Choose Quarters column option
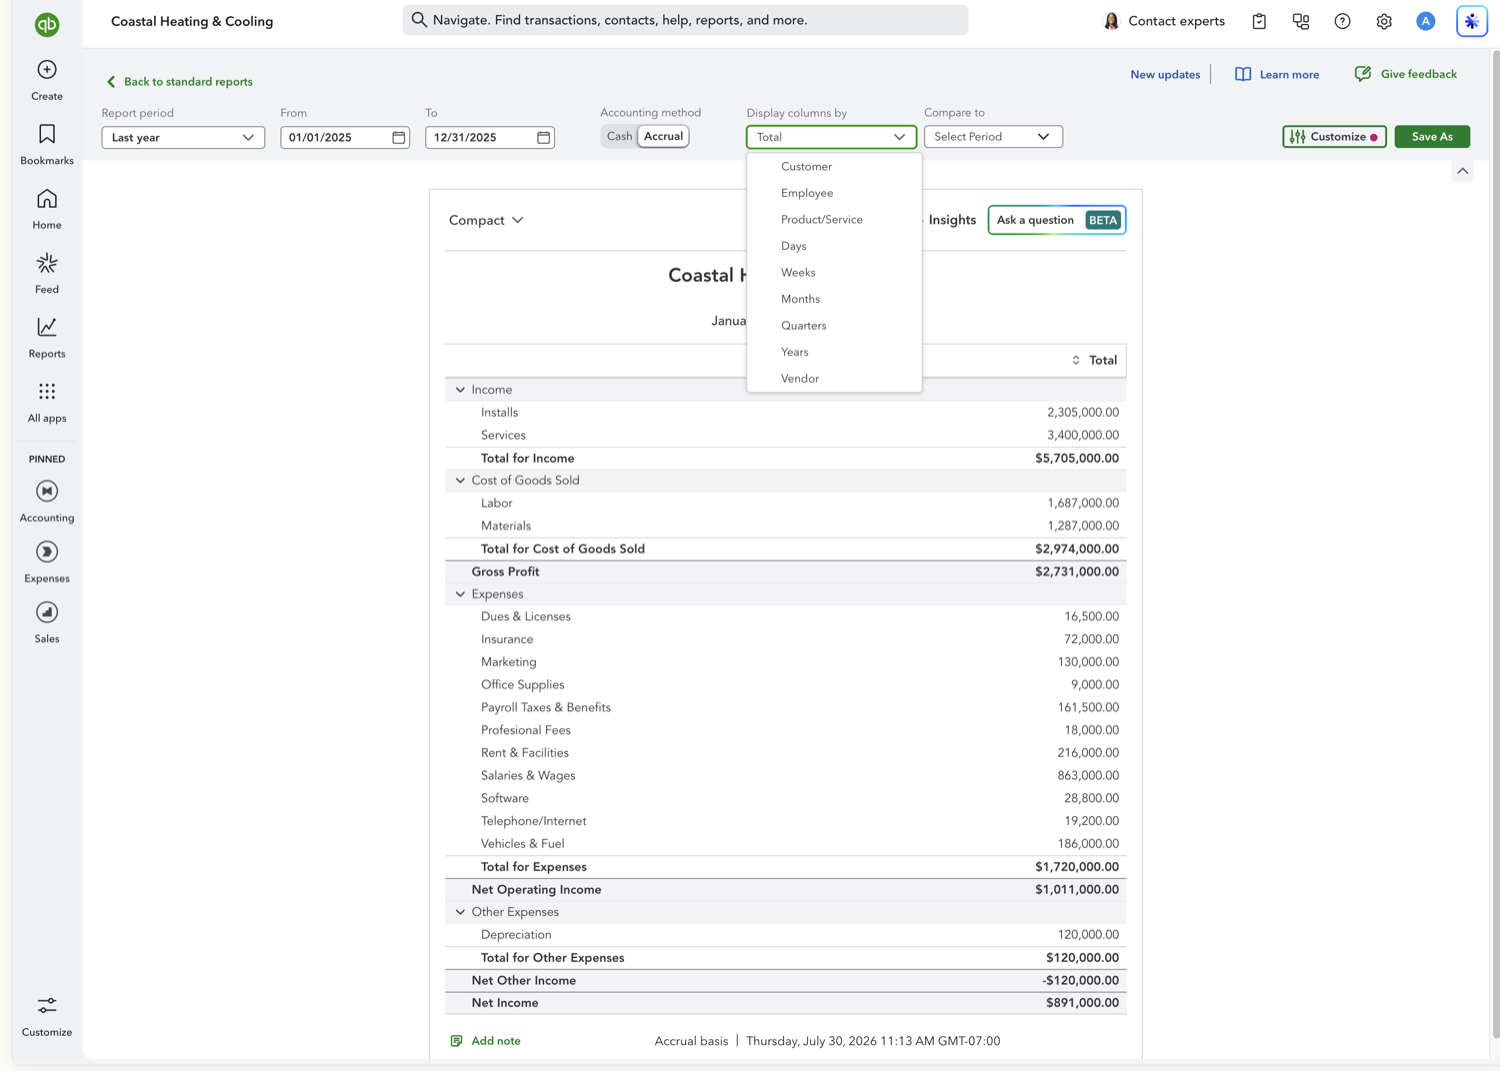 (x=834, y=325)
